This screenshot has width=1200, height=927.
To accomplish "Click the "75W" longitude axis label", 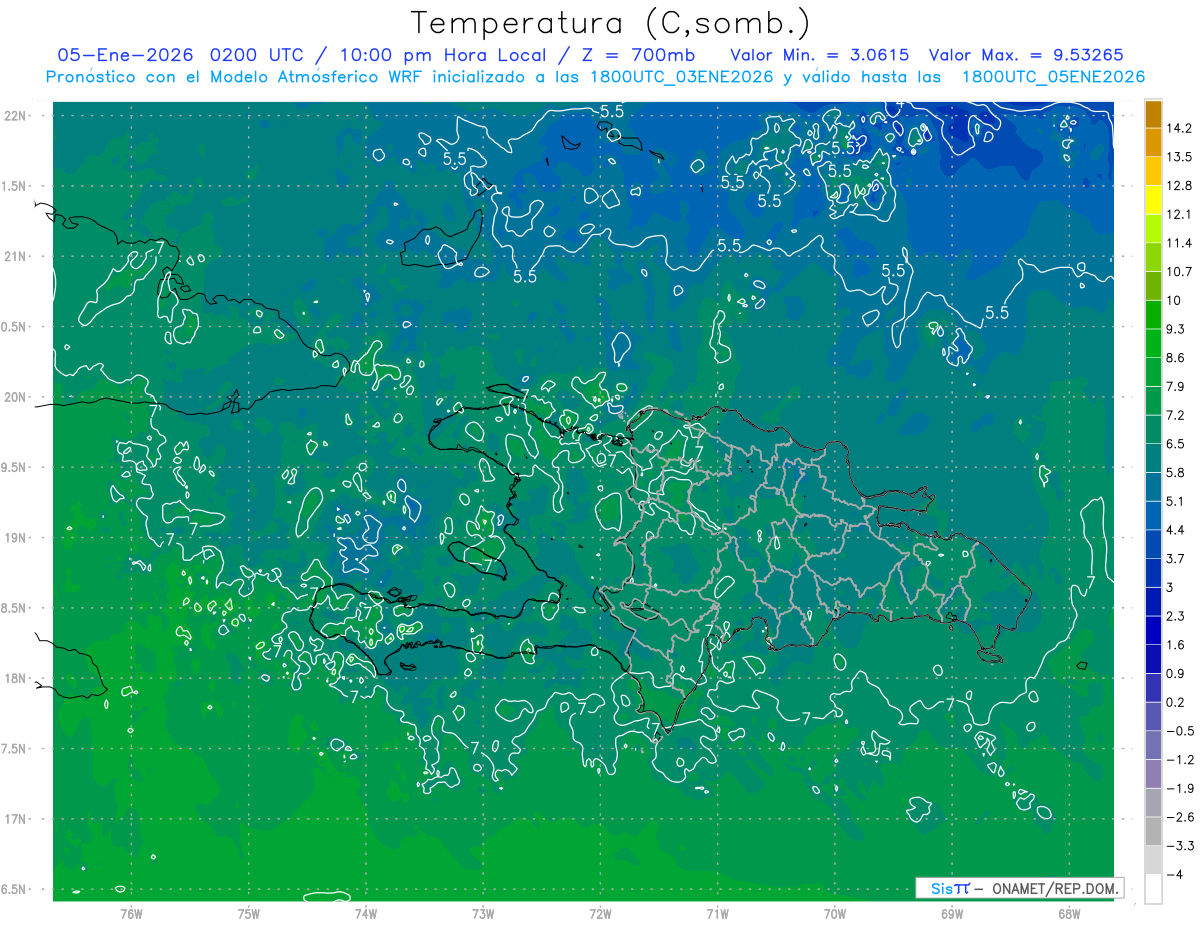I will click(249, 913).
